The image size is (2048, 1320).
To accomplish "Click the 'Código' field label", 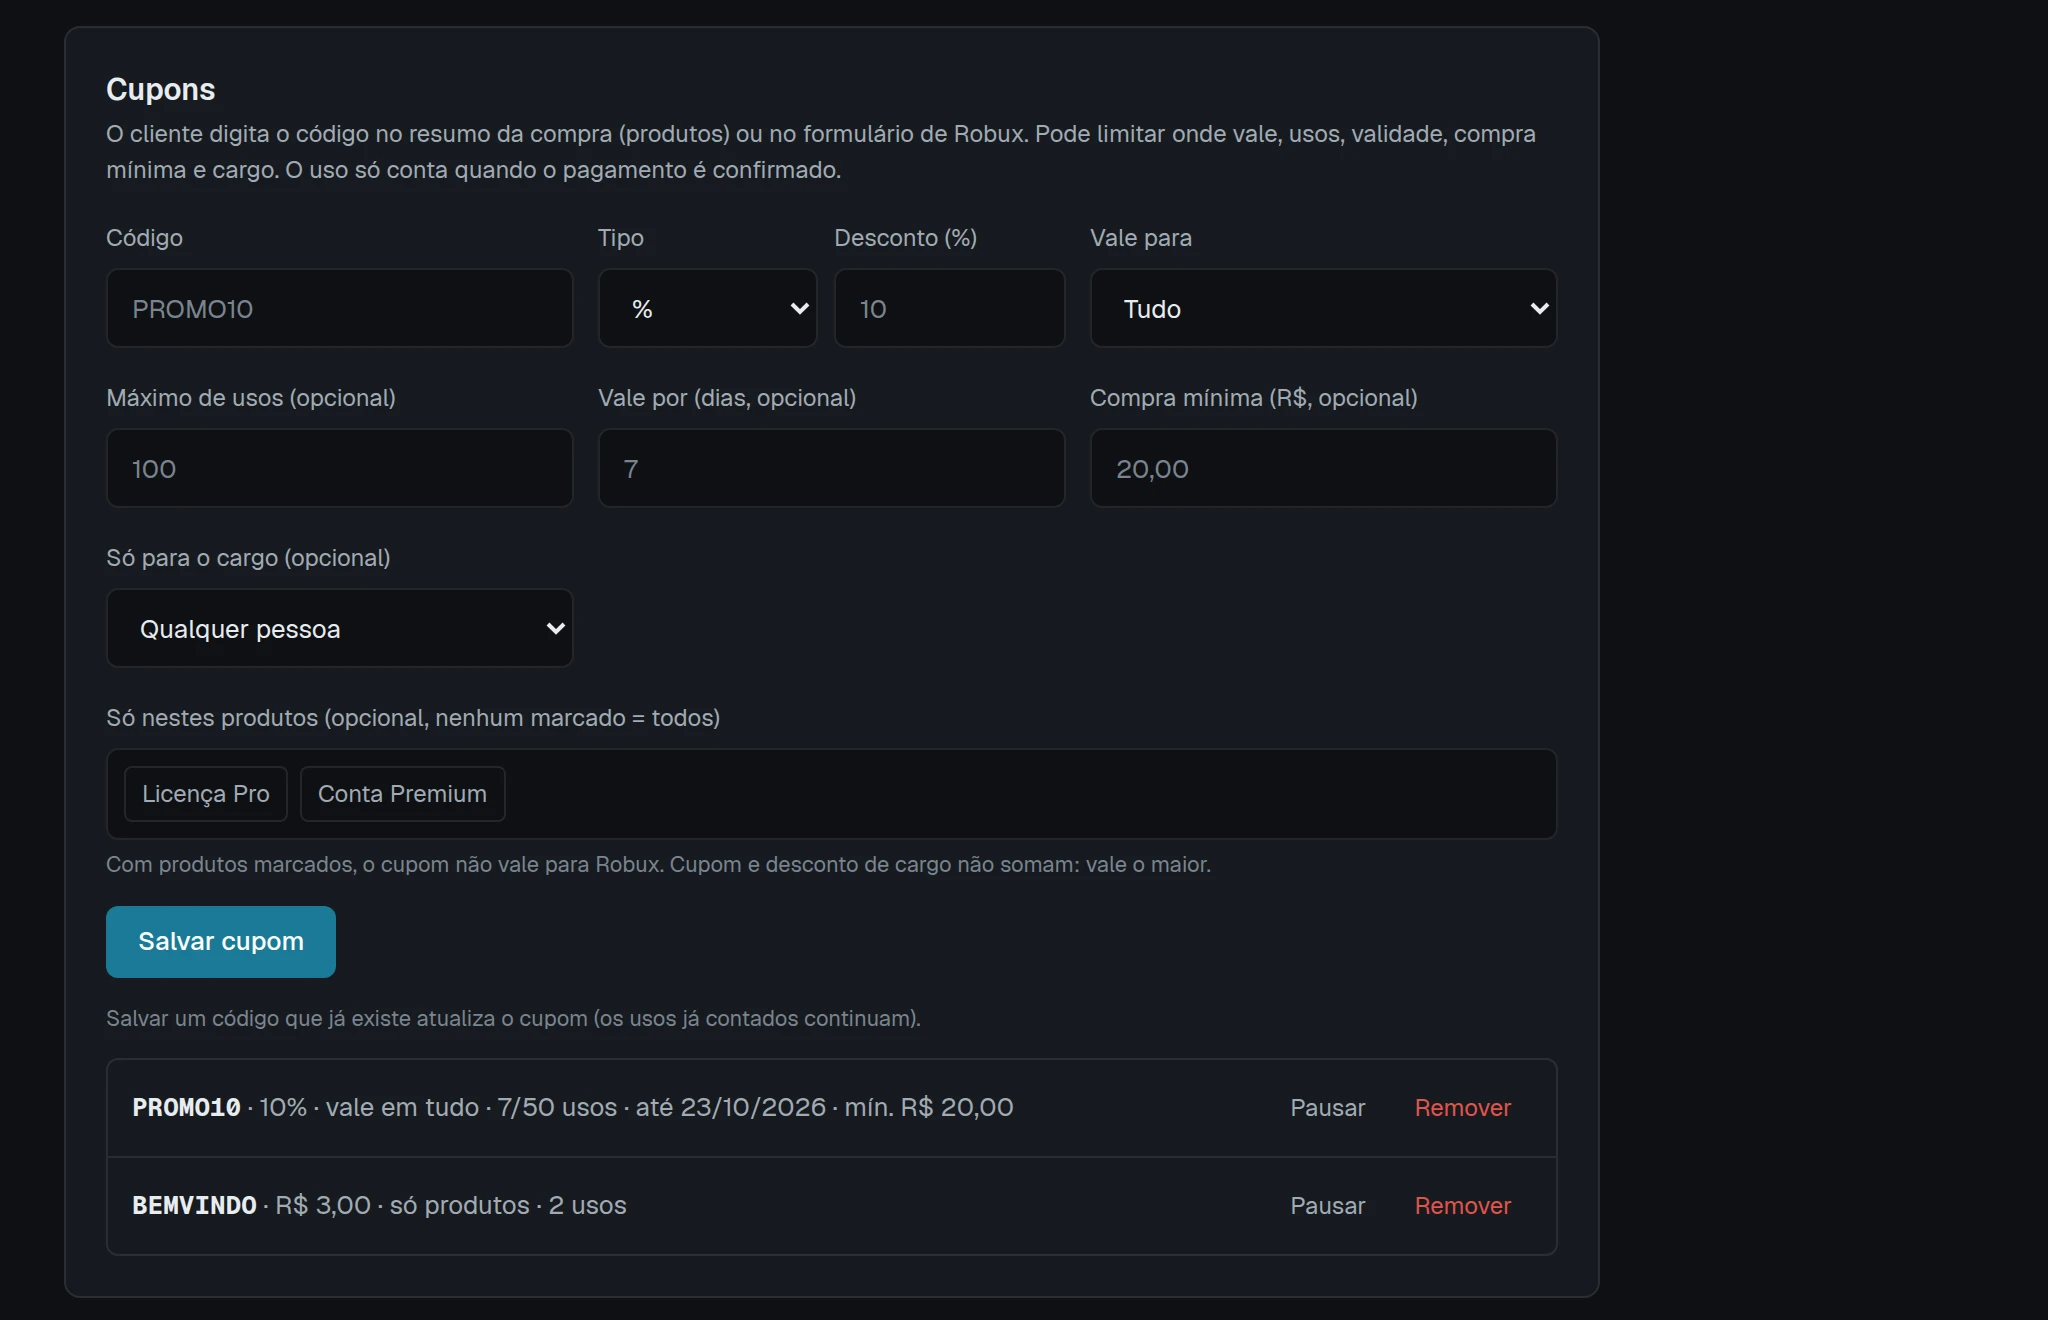I will coord(144,238).
